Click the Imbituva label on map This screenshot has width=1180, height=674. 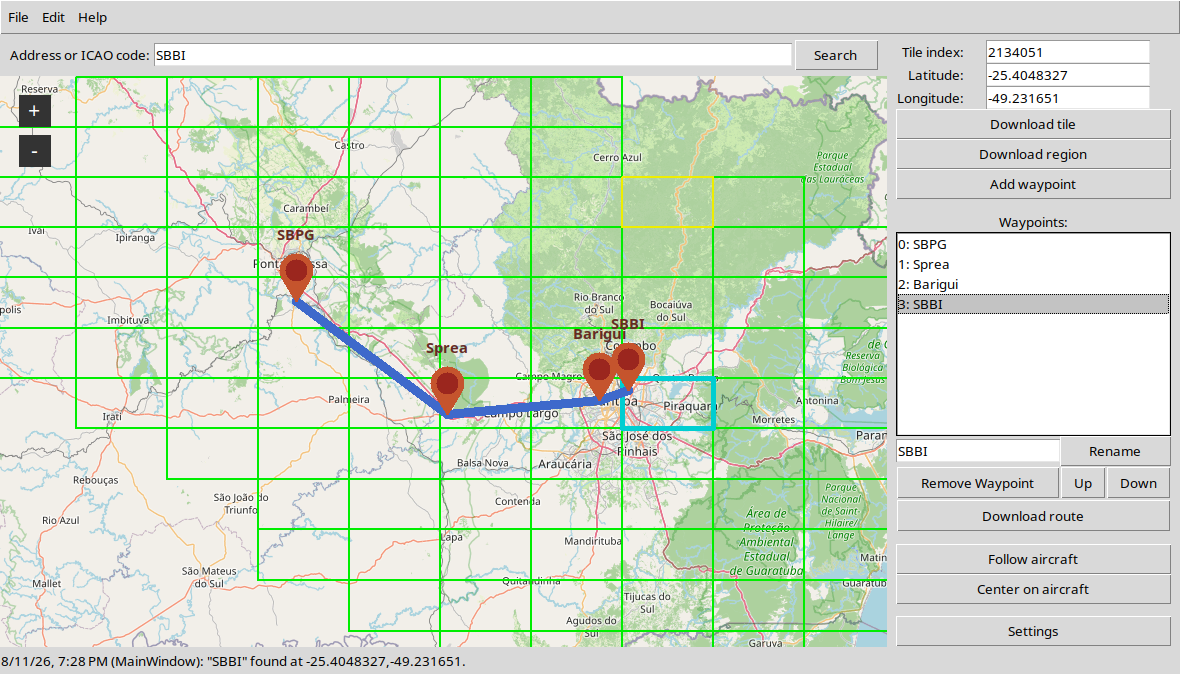coord(128,320)
